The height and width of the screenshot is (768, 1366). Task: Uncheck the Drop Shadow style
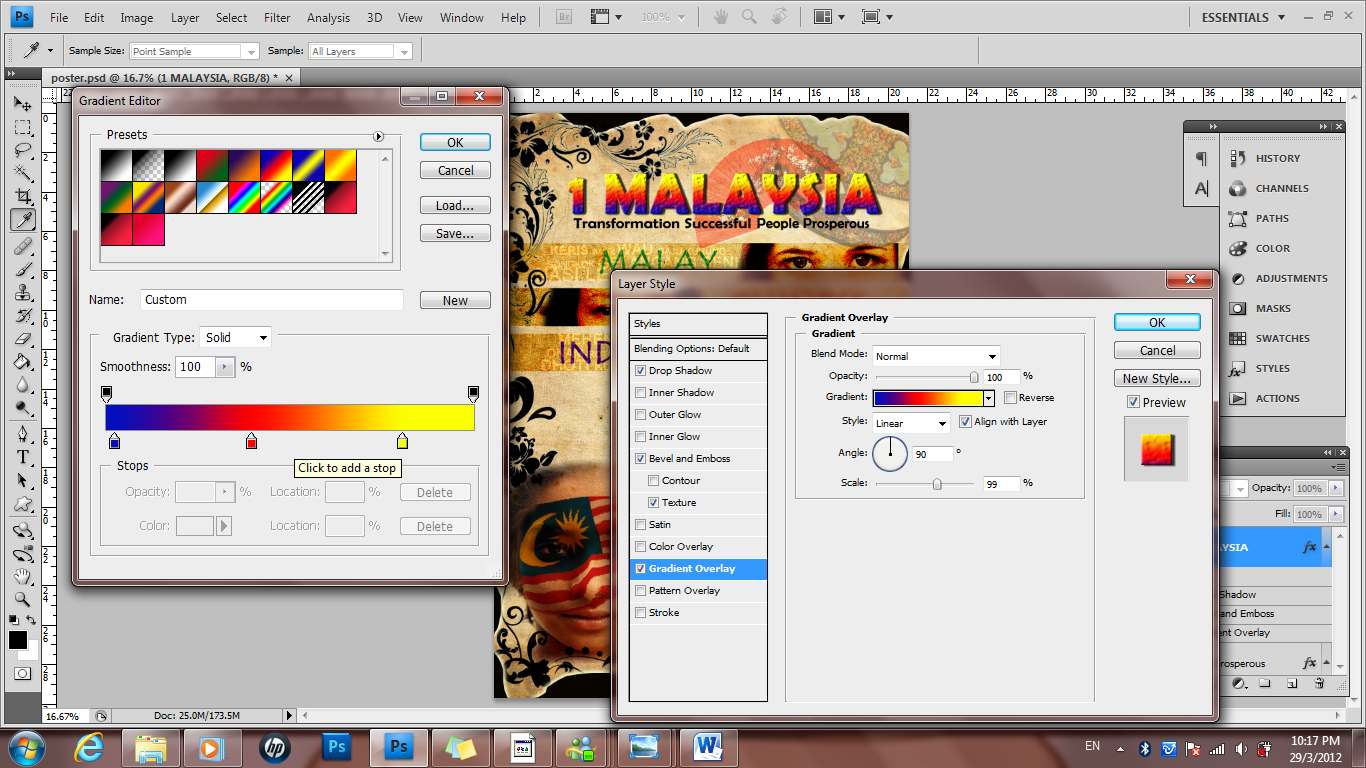pyautogui.click(x=640, y=371)
